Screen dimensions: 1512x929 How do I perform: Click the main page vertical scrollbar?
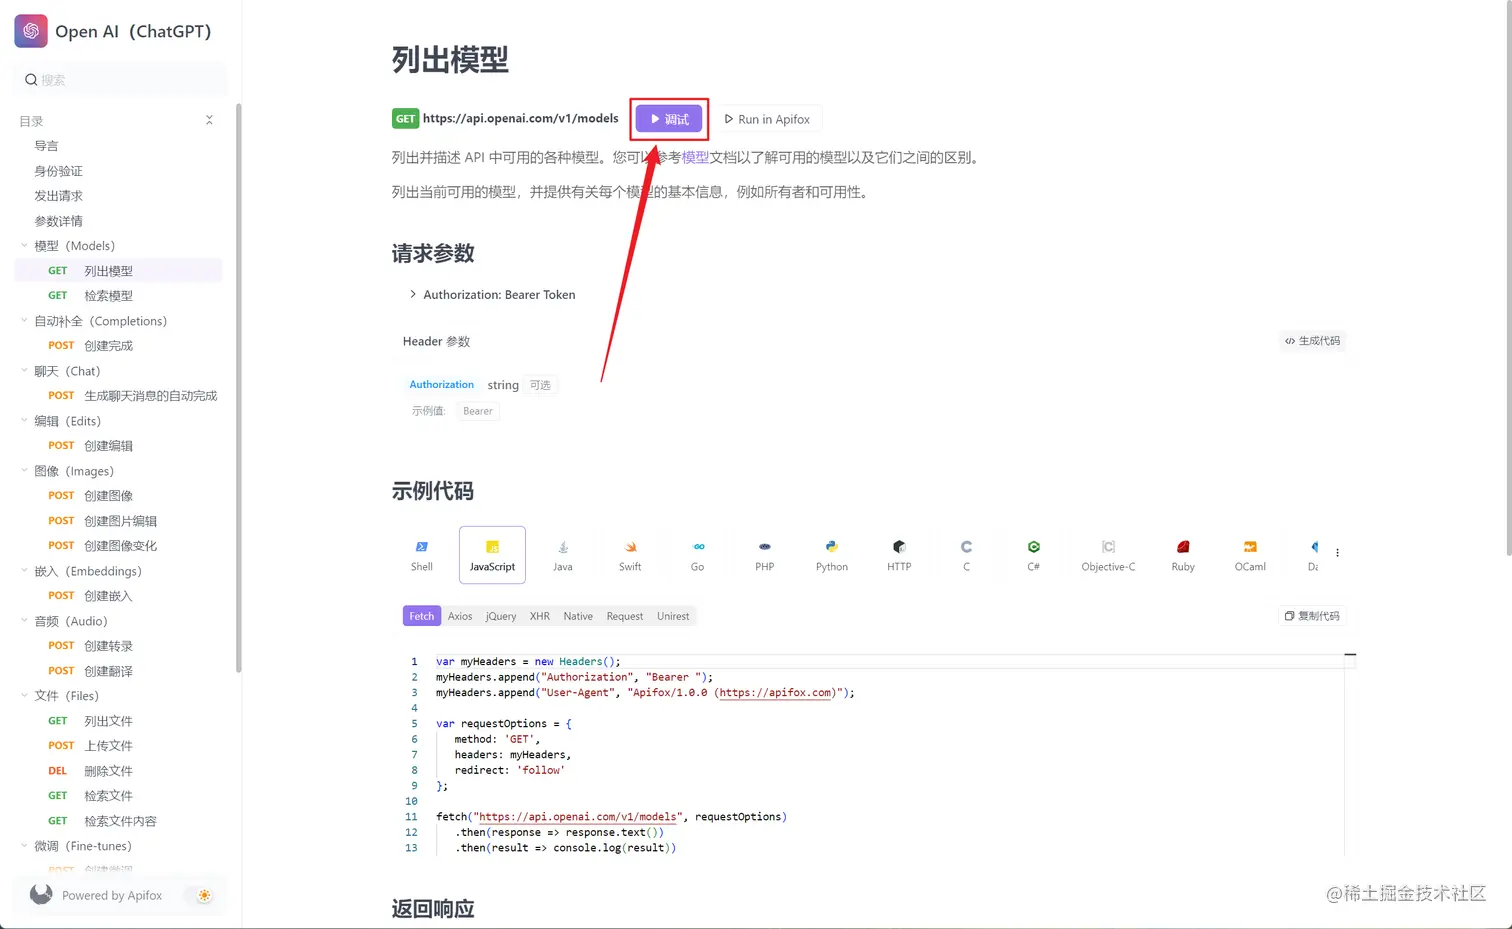click(1507, 280)
